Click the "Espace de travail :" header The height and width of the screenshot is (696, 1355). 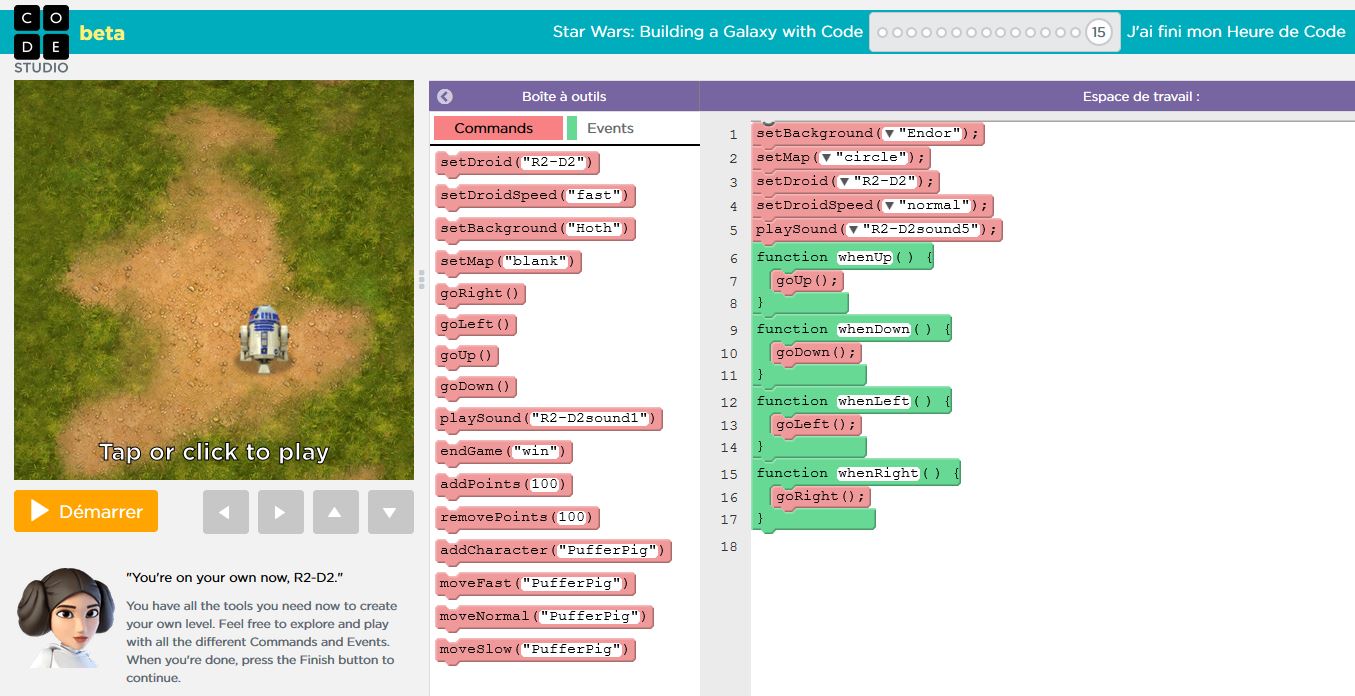tap(1141, 97)
